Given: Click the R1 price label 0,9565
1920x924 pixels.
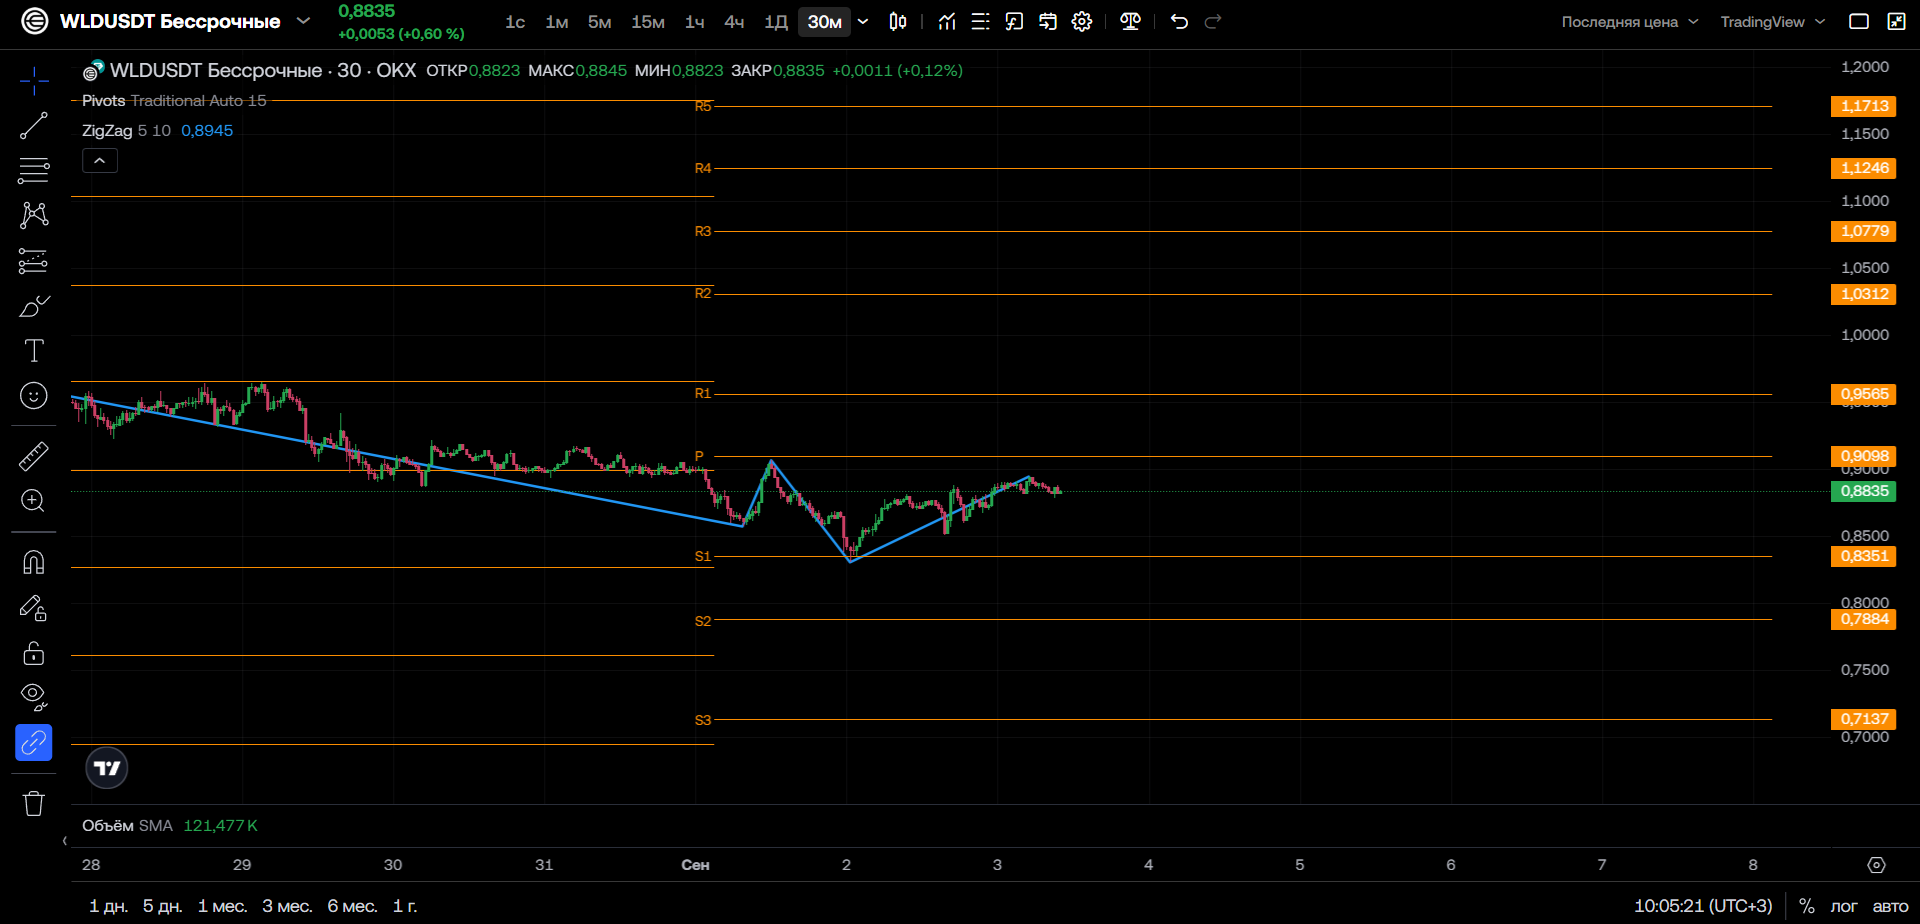Looking at the screenshot, I should coord(1864,394).
